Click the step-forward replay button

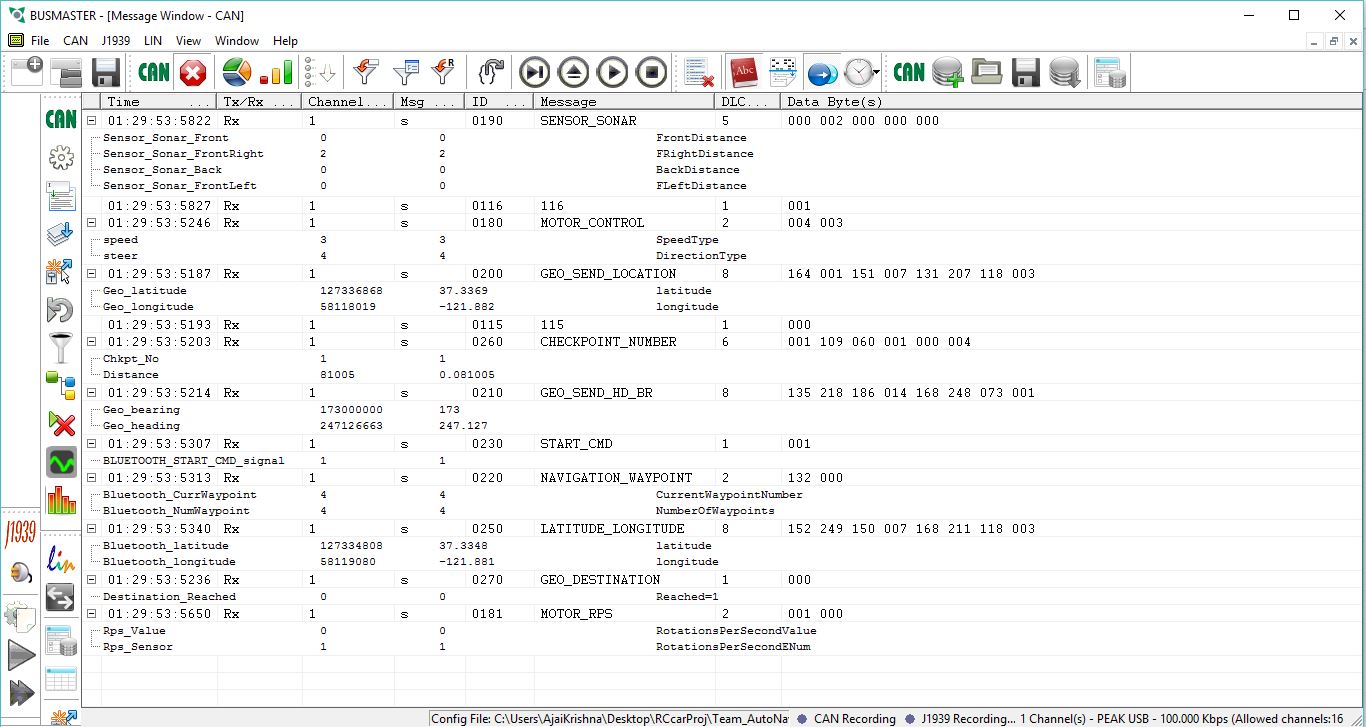[x=535, y=72]
